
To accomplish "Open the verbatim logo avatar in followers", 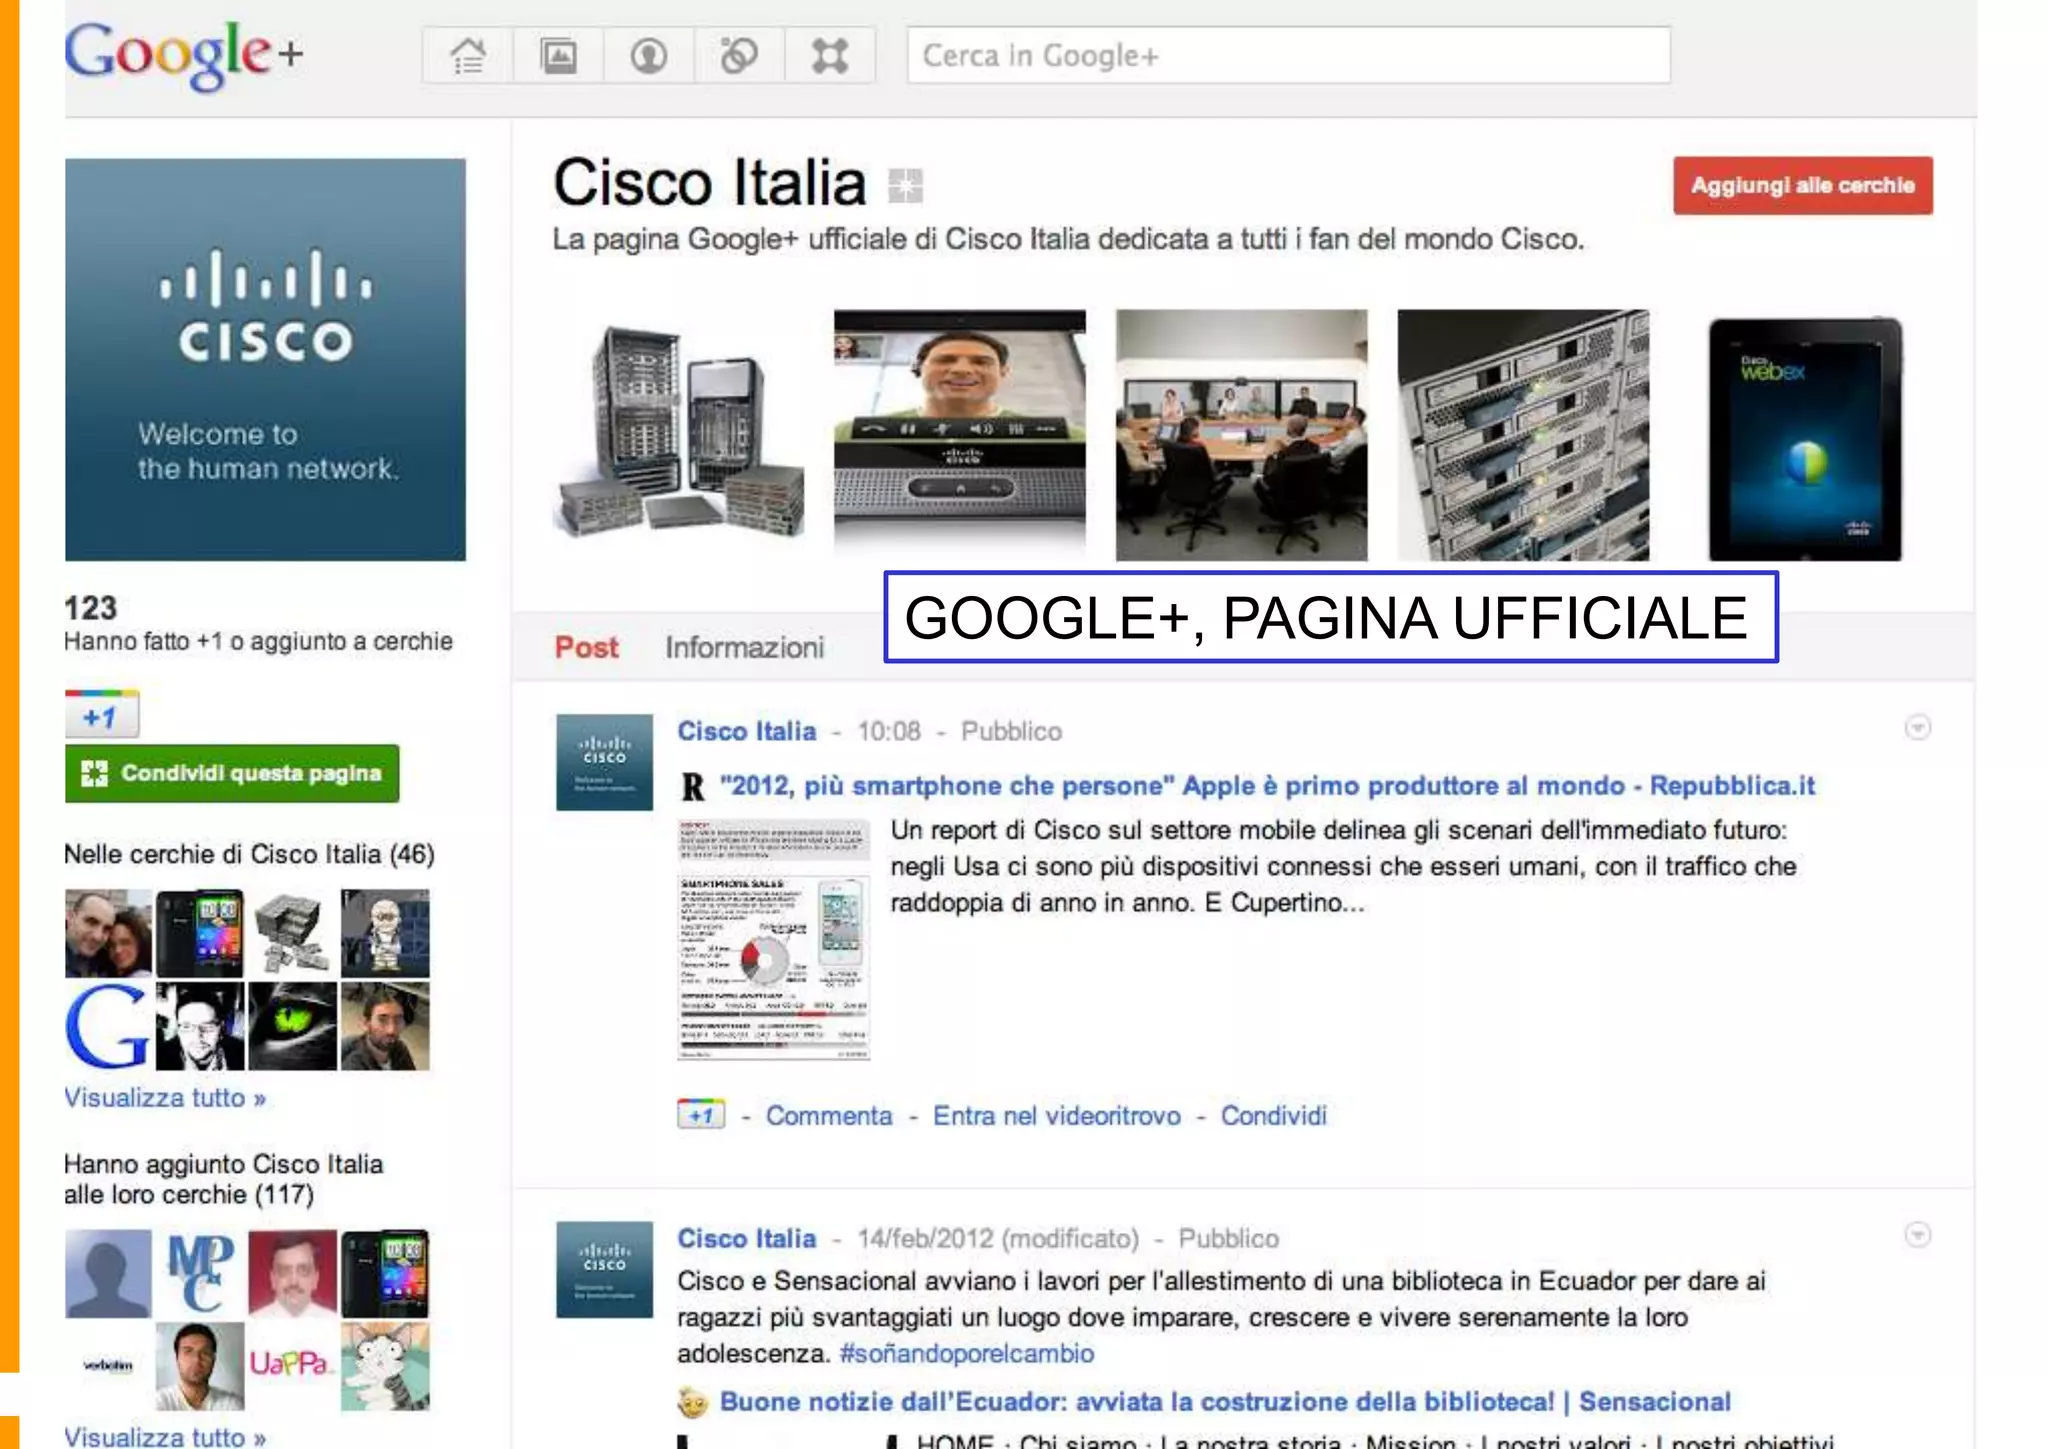I will [x=108, y=1366].
